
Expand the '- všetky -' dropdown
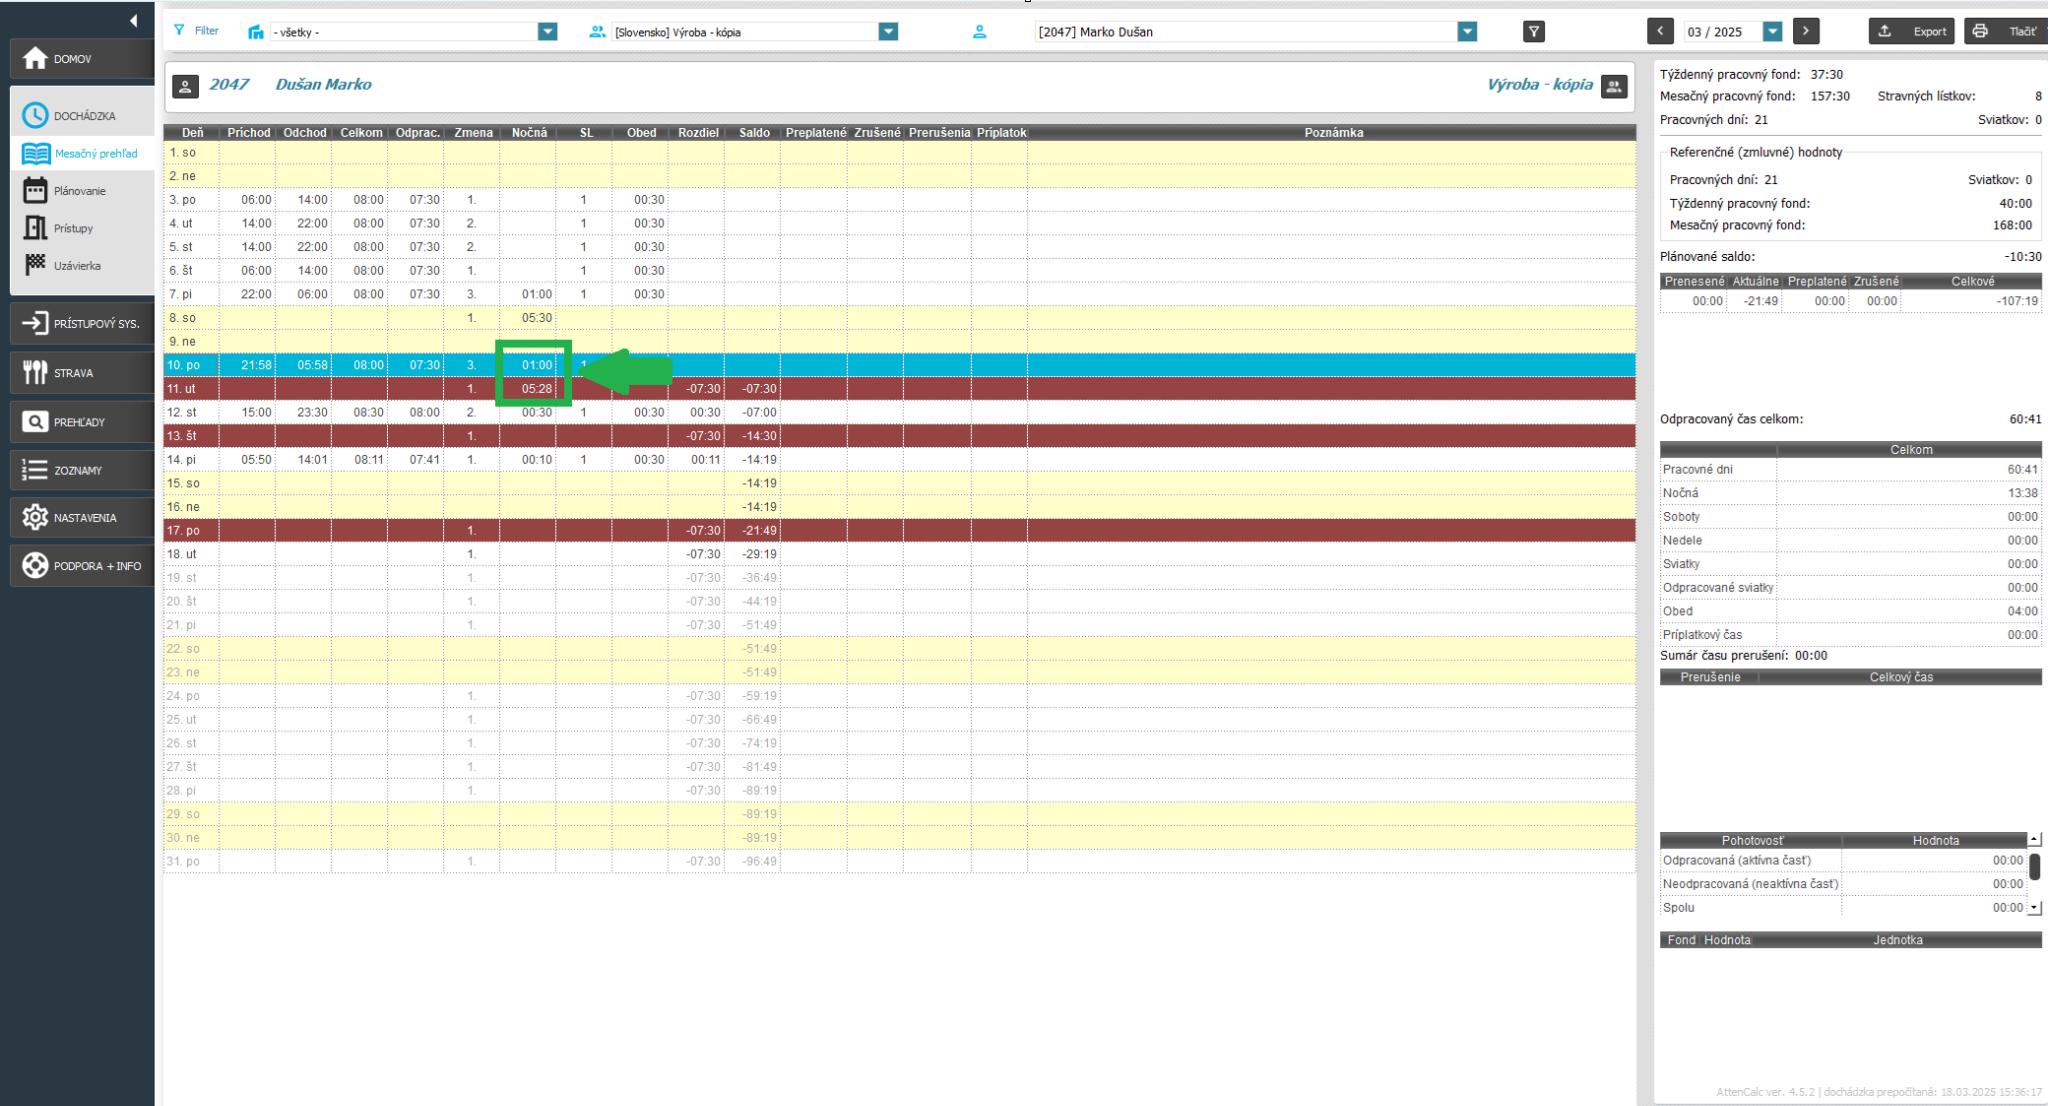click(x=547, y=32)
